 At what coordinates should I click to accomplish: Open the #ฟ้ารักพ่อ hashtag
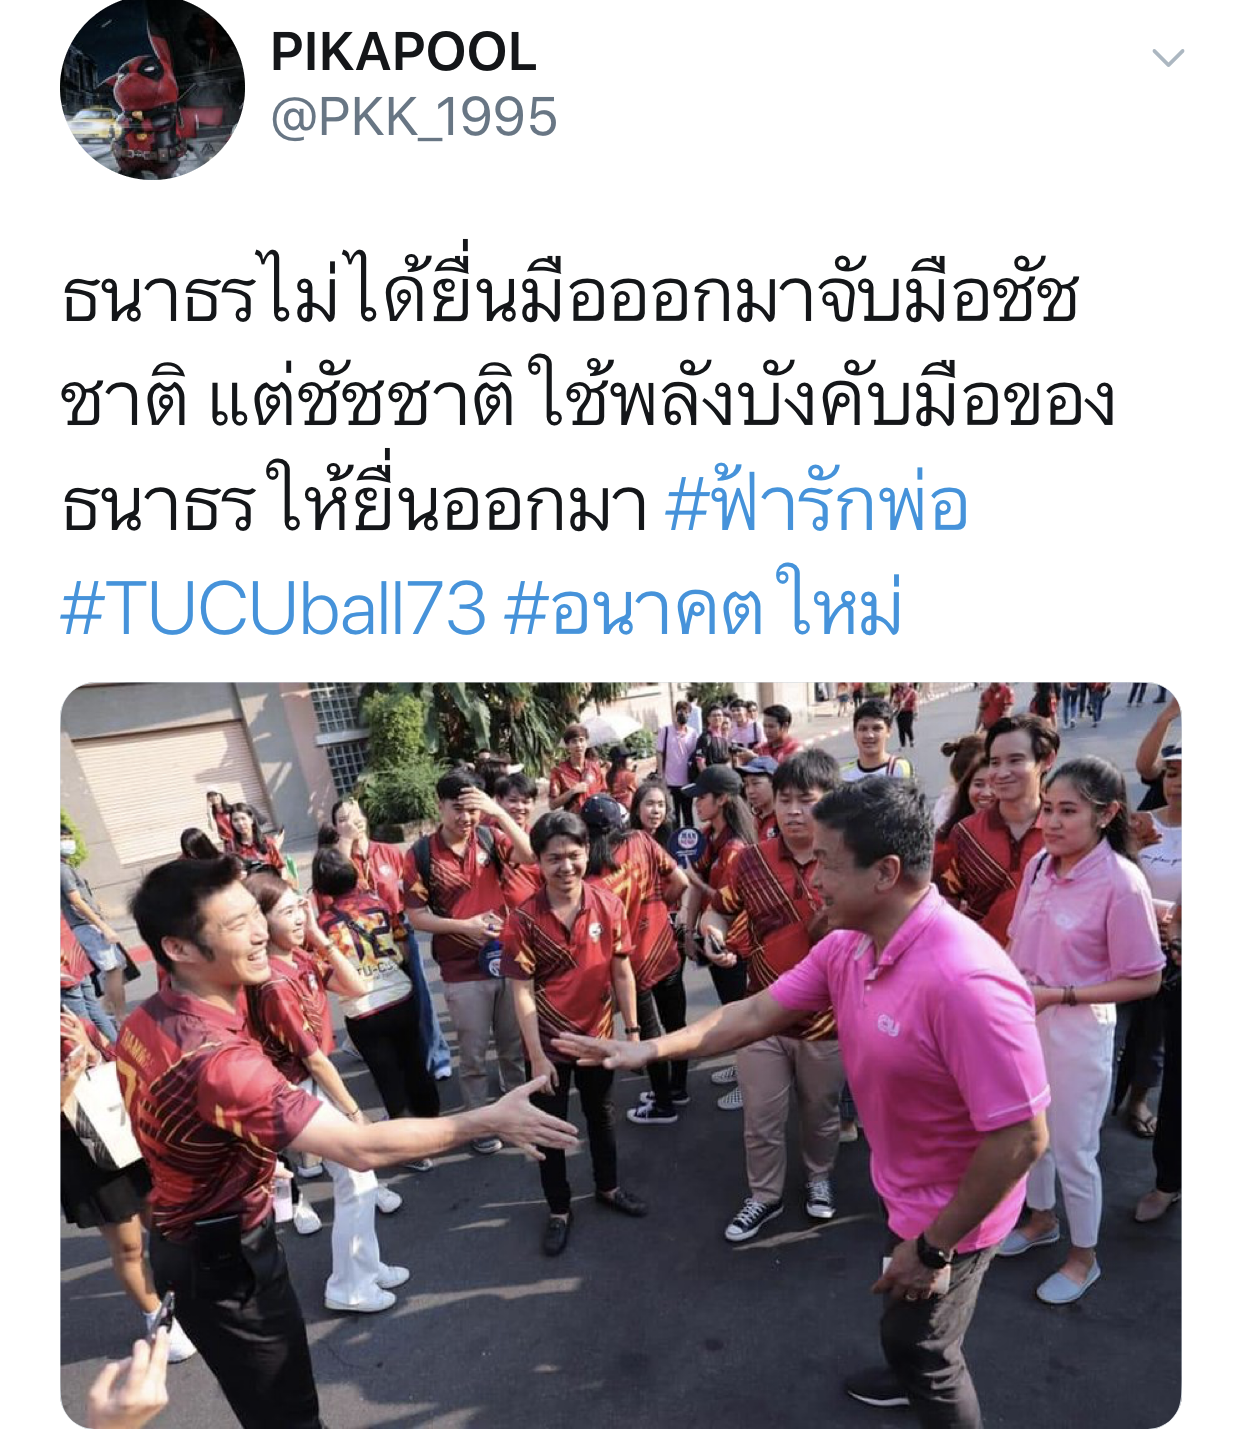[816, 503]
